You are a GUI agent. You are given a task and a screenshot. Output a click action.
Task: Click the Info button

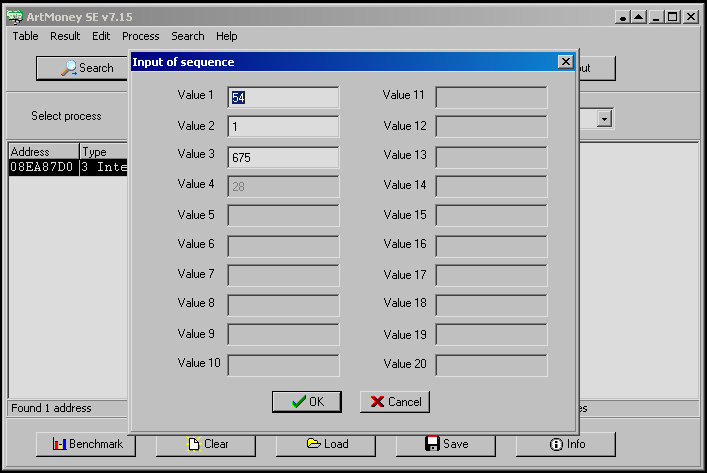[x=565, y=444]
